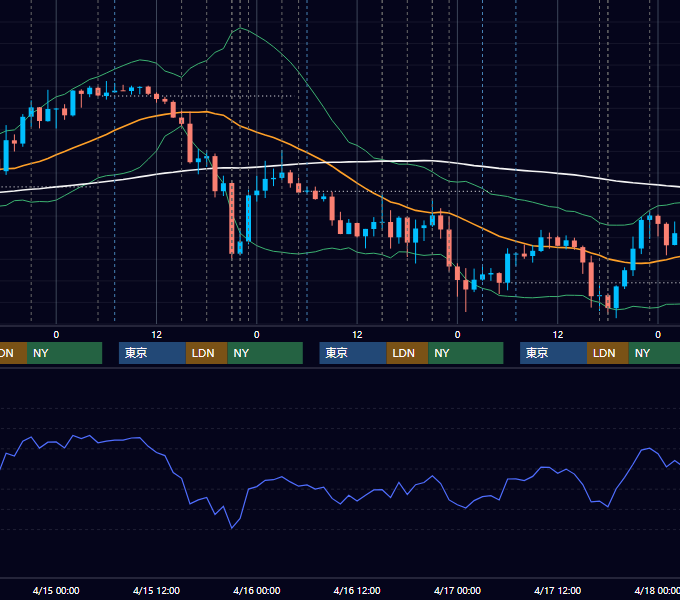The width and height of the screenshot is (680, 600).
Task: Click the lowest point of the blue oscillator line
Action: [x=232, y=528]
